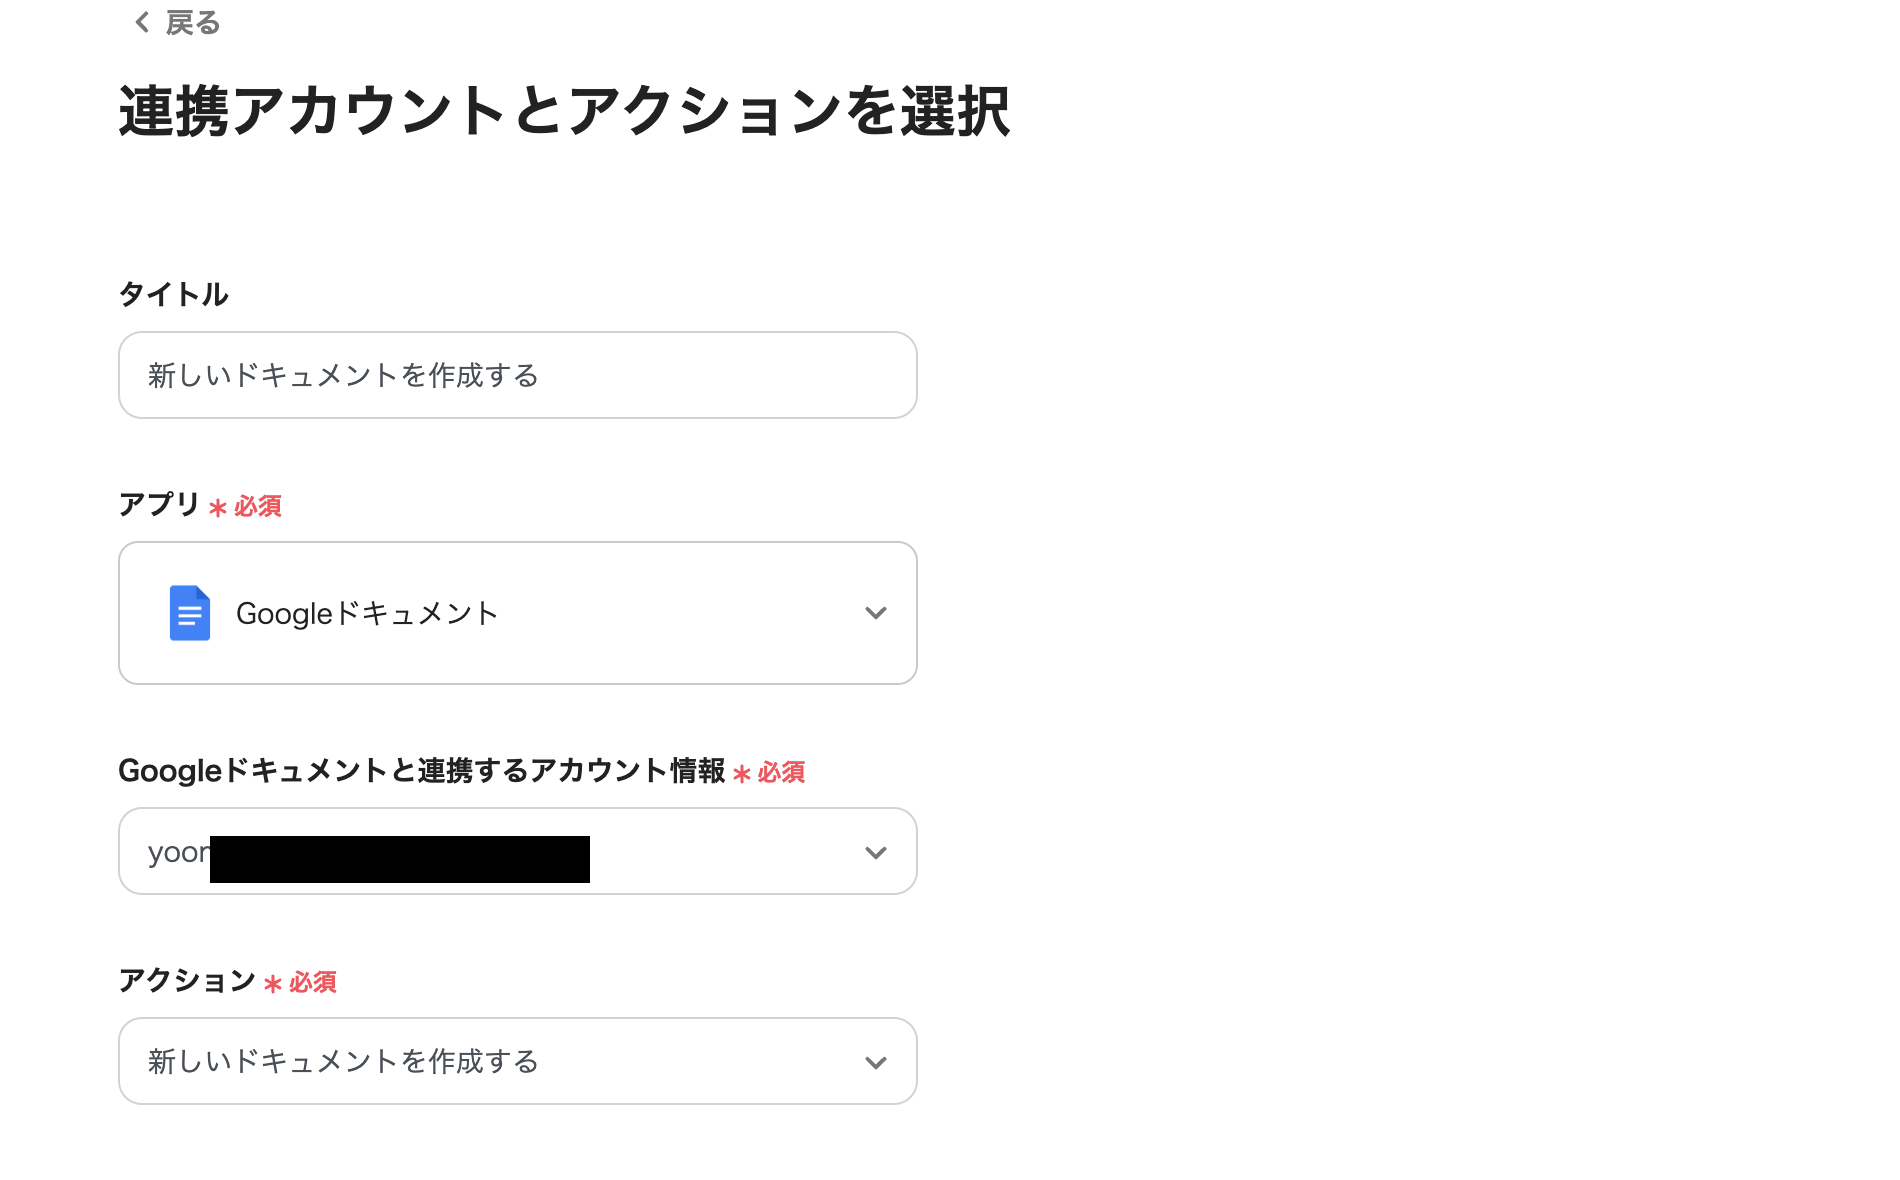Viewport: 1900px width, 1180px height.
Task: Click the red asterisk next to アクション
Action: point(272,982)
